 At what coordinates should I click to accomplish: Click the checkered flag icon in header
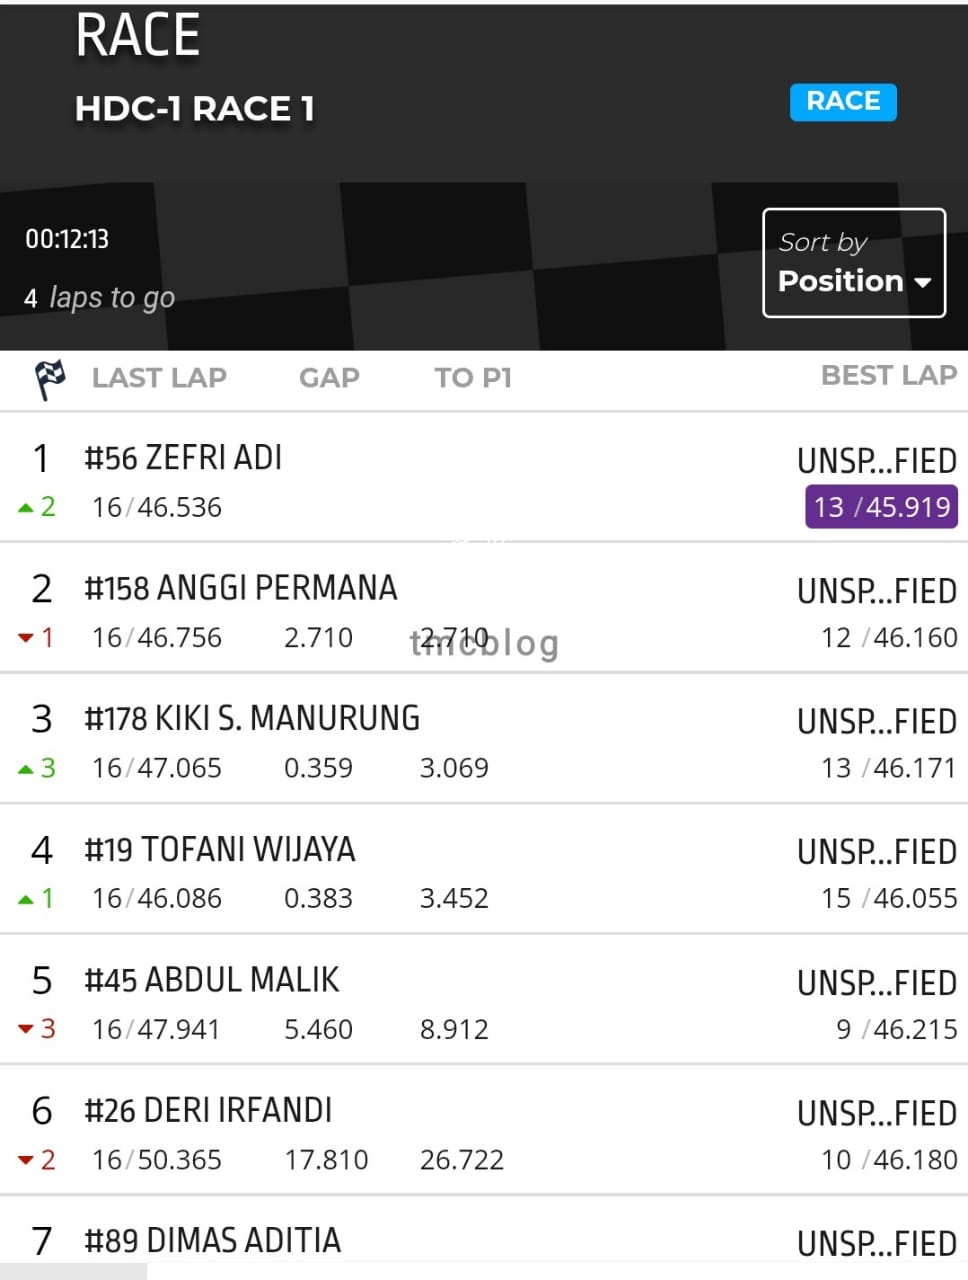coord(50,379)
